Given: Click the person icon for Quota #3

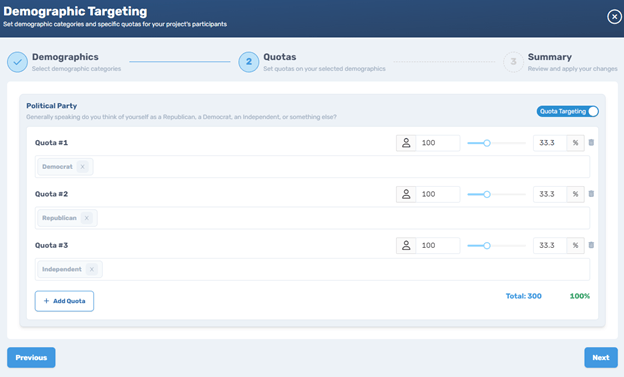Looking at the screenshot, I should click(x=406, y=246).
